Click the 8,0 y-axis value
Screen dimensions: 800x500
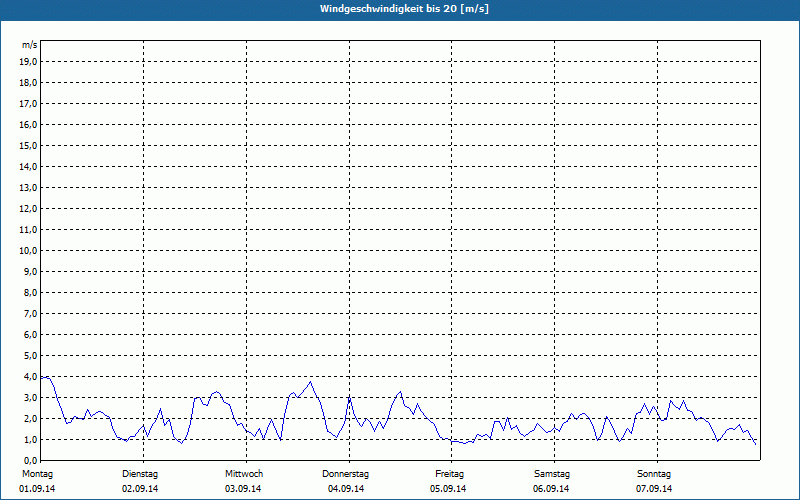pyautogui.click(x=31, y=292)
